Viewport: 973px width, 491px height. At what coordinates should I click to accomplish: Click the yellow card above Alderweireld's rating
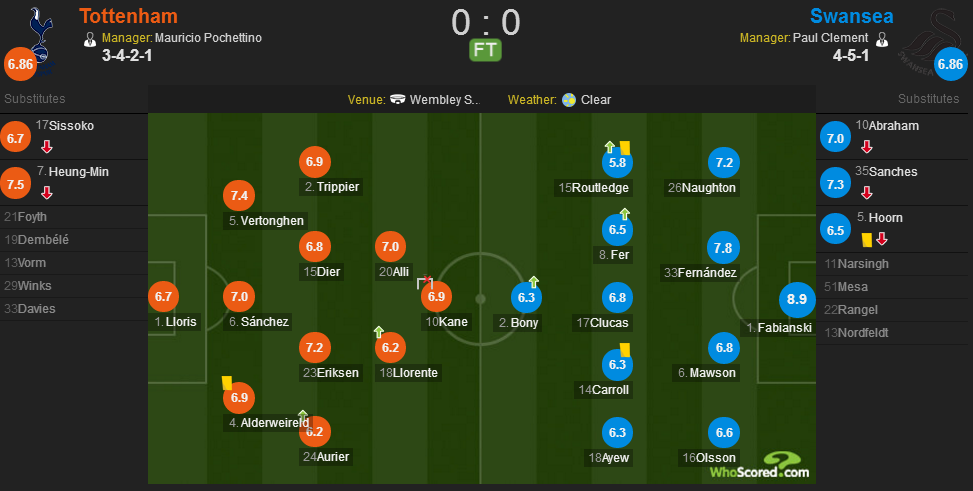(227, 381)
